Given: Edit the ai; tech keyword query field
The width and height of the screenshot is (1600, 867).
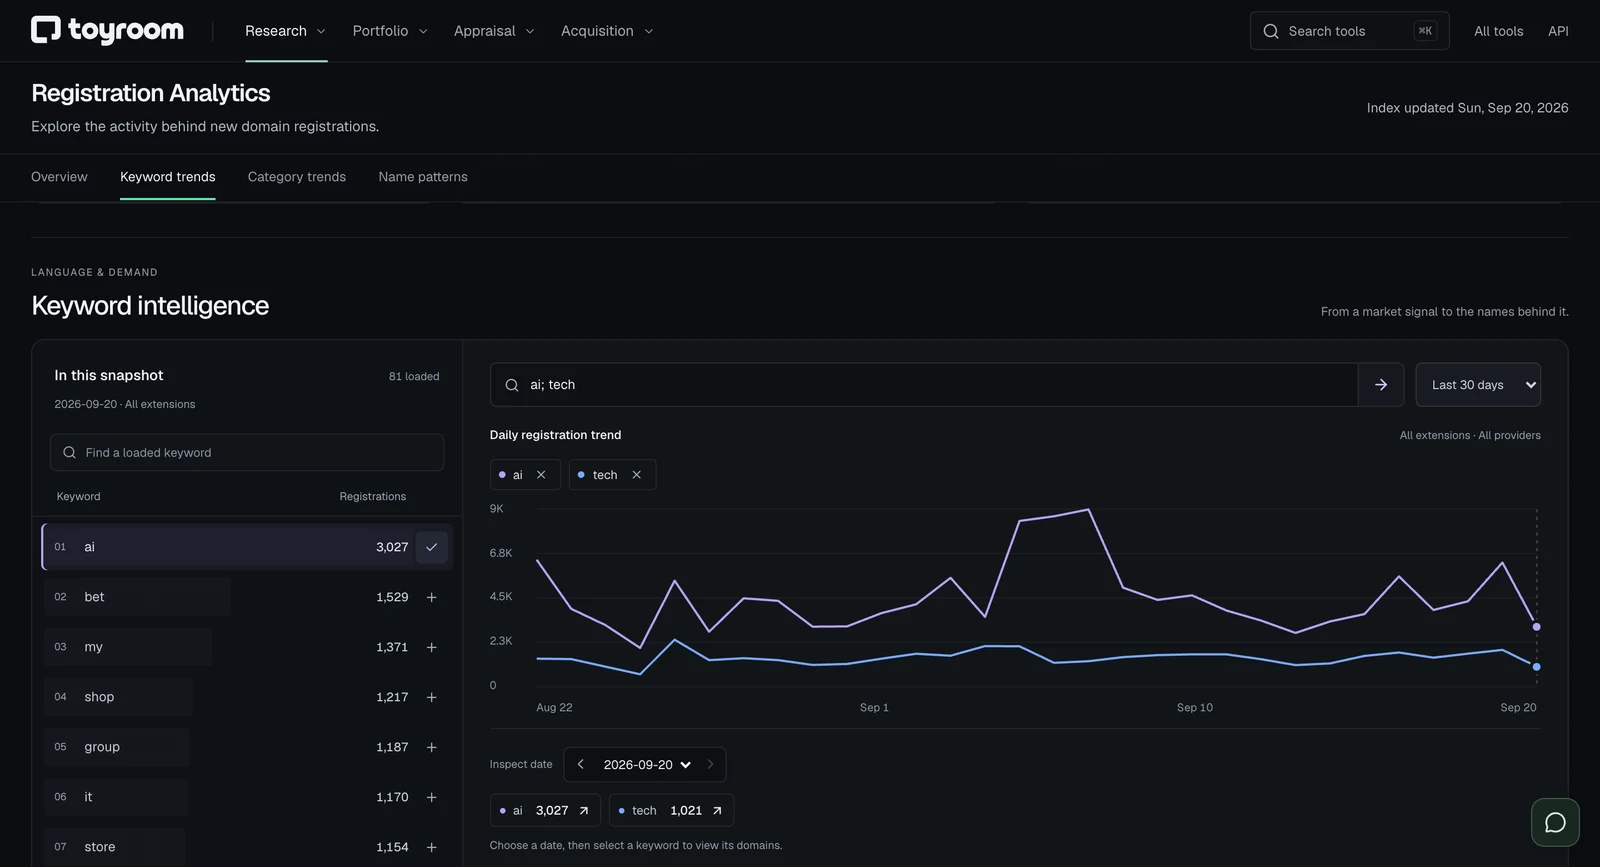Looking at the screenshot, I should [924, 385].
